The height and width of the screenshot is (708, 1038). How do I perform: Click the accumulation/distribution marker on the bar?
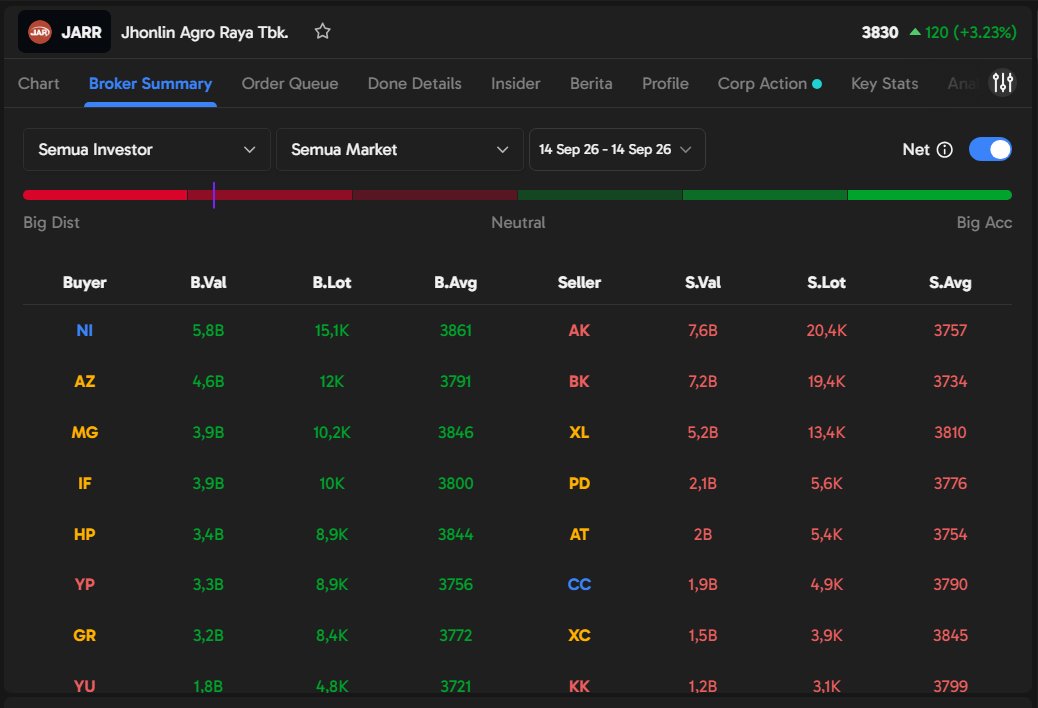pos(214,195)
